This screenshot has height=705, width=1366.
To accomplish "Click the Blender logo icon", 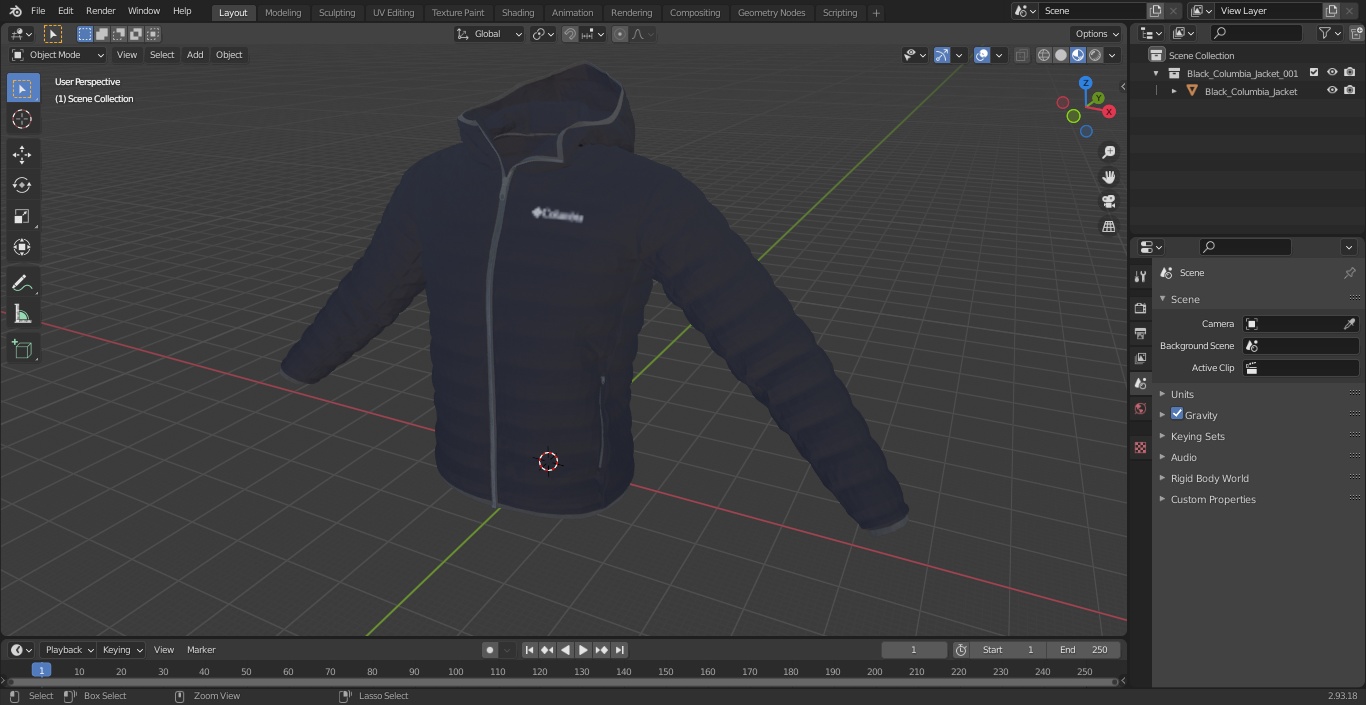I will [x=15, y=11].
